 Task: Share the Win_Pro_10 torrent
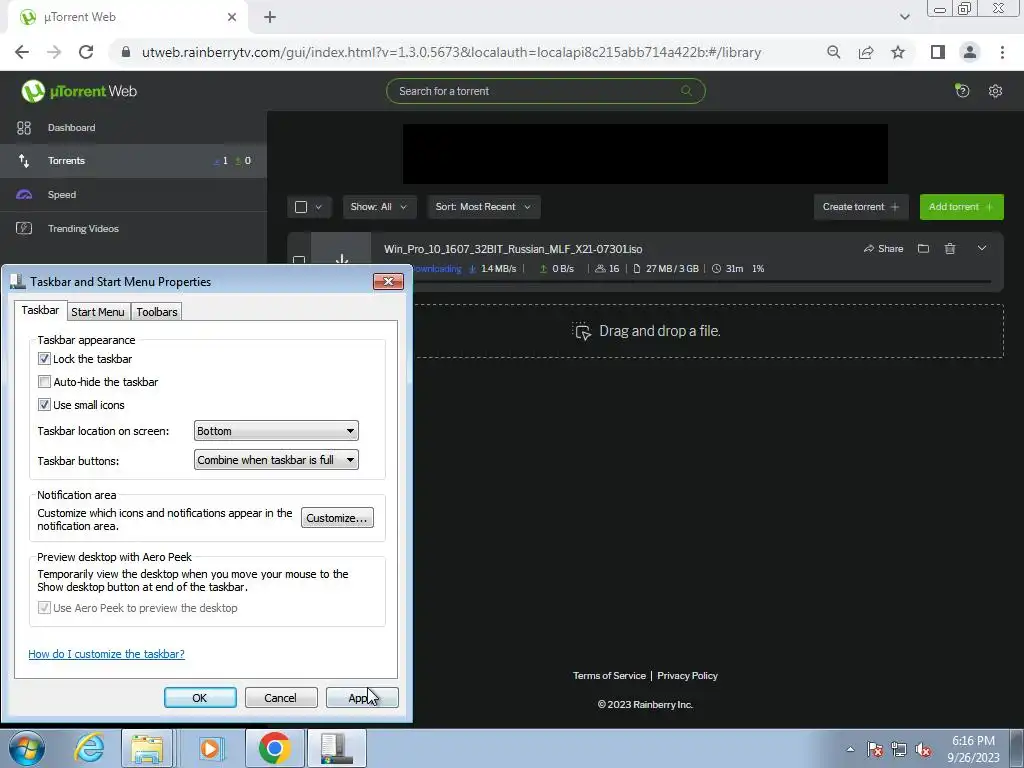(x=884, y=249)
